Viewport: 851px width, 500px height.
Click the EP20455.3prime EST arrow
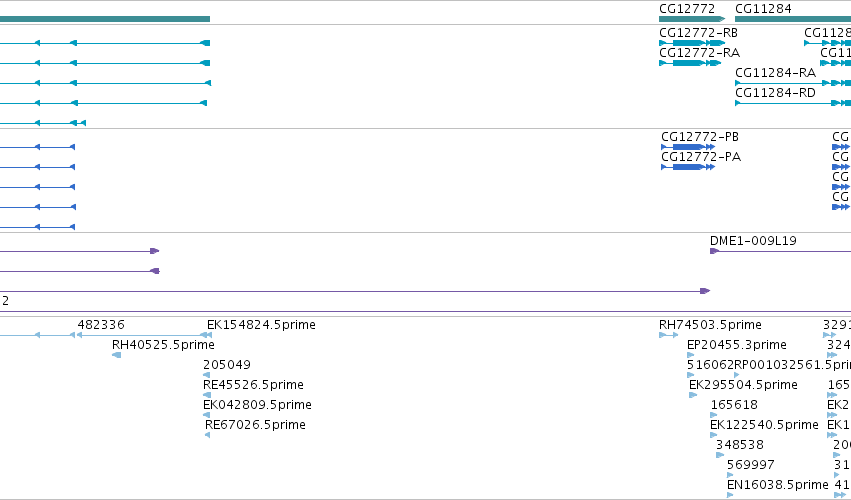[690, 355]
